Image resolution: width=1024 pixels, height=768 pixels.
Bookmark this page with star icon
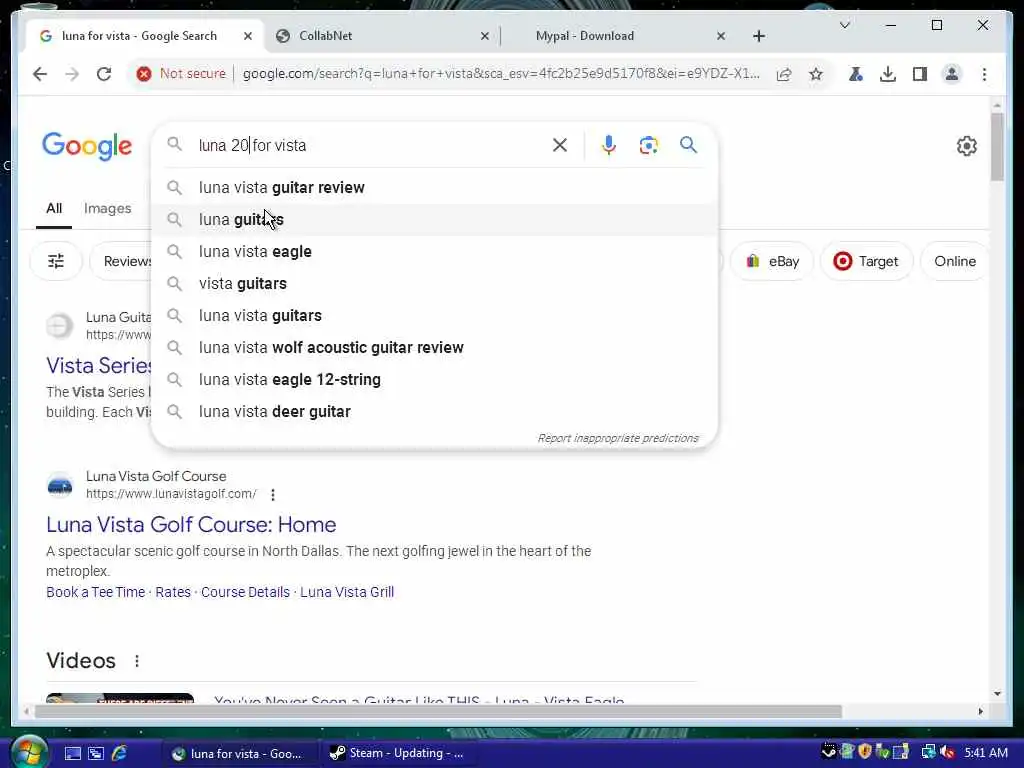pyautogui.click(x=816, y=74)
